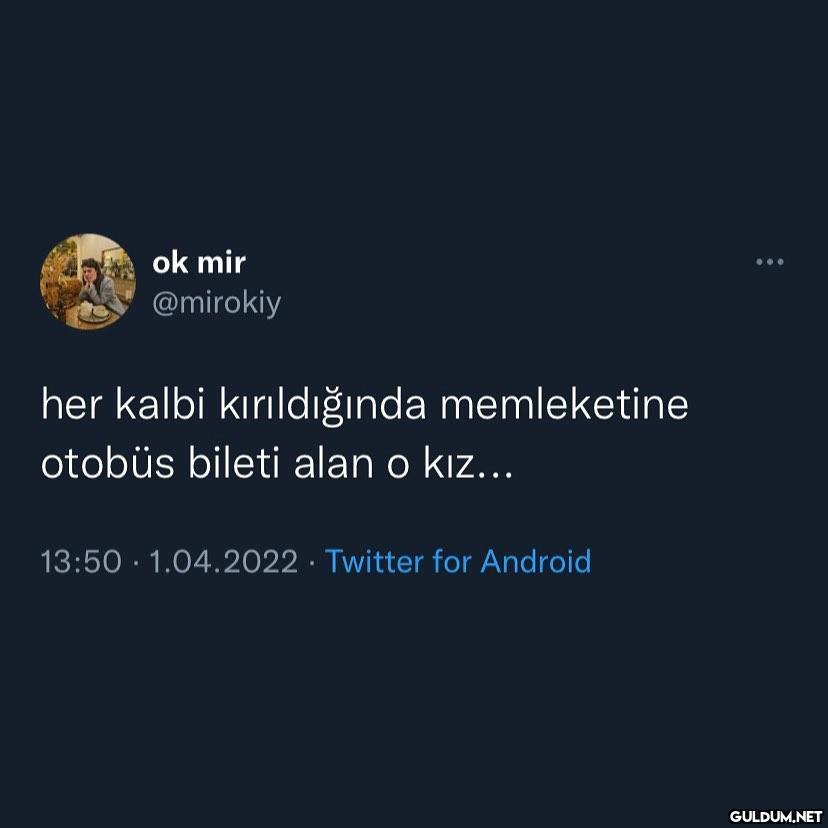
Task: Select the tweet's second line "otobüs bileti alan"
Action: (x=277, y=465)
